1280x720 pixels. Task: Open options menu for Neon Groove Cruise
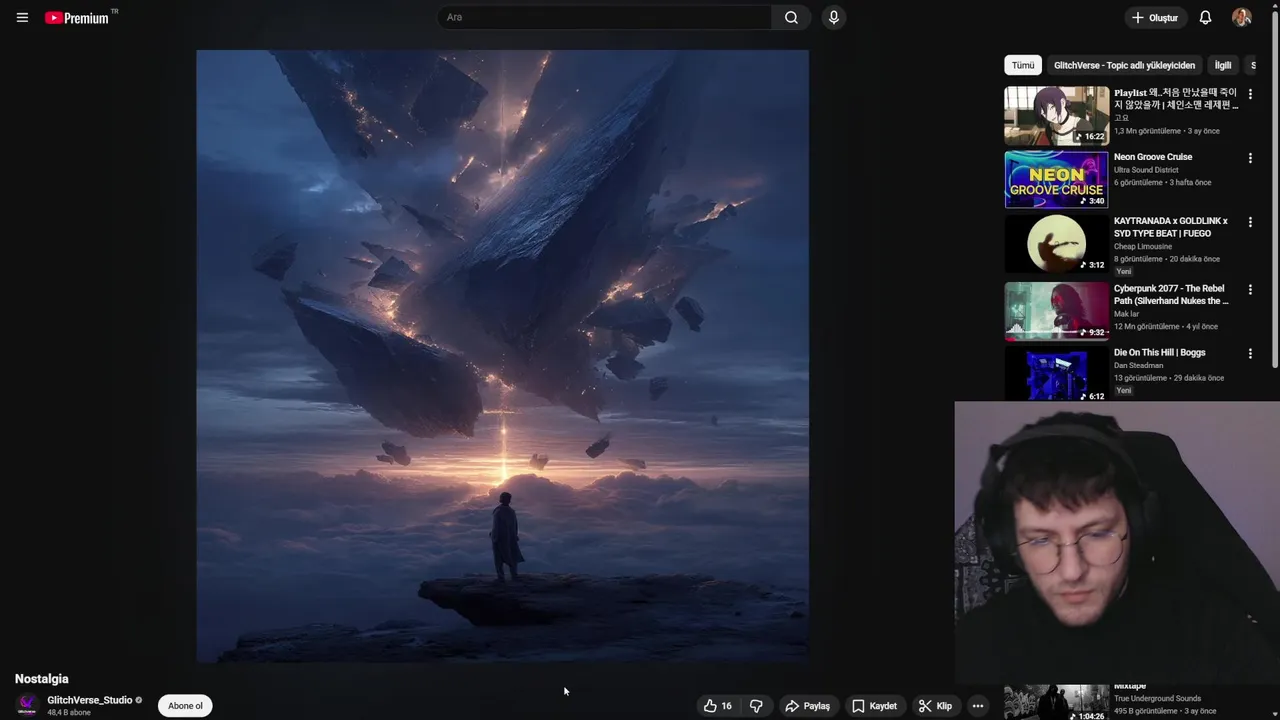click(1250, 158)
